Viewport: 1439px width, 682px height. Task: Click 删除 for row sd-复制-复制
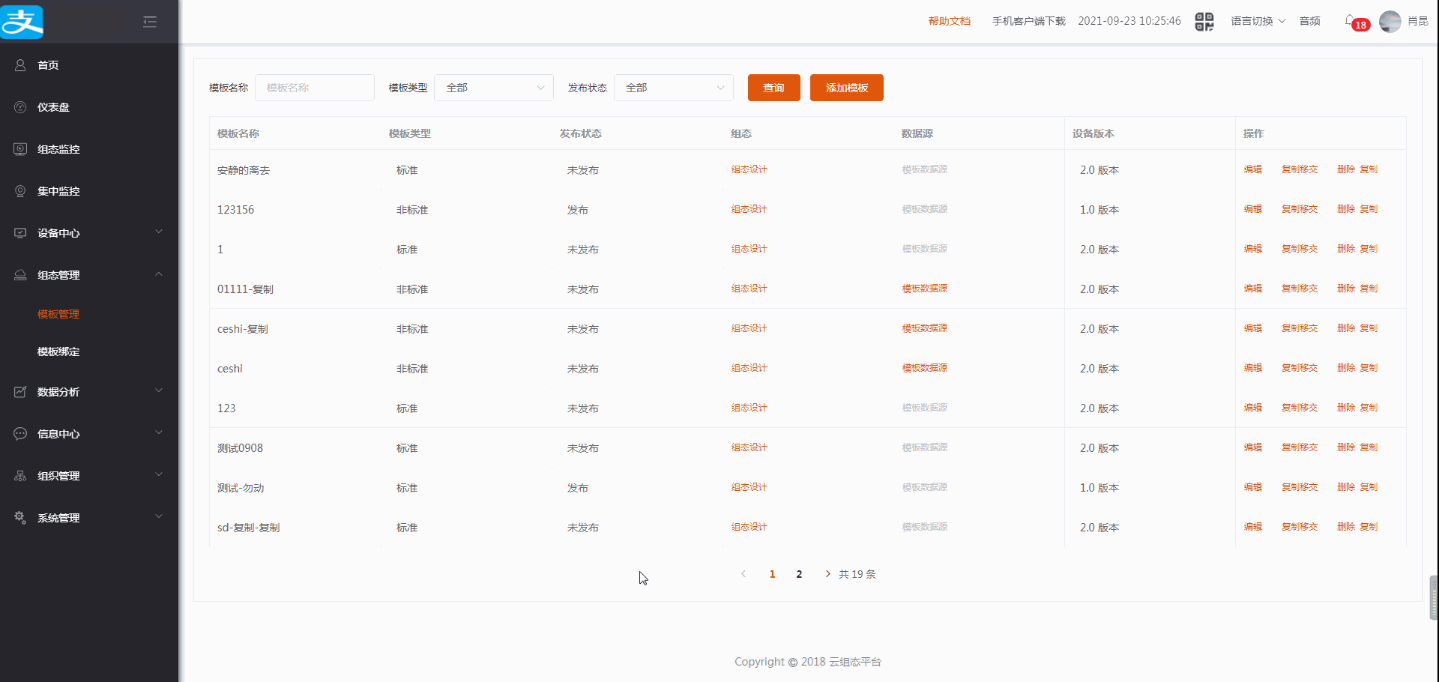click(x=1346, y=527)
